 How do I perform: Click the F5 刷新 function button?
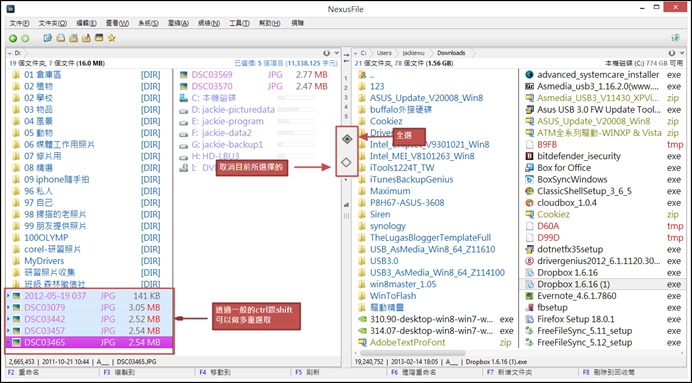(x=307, y=372)
